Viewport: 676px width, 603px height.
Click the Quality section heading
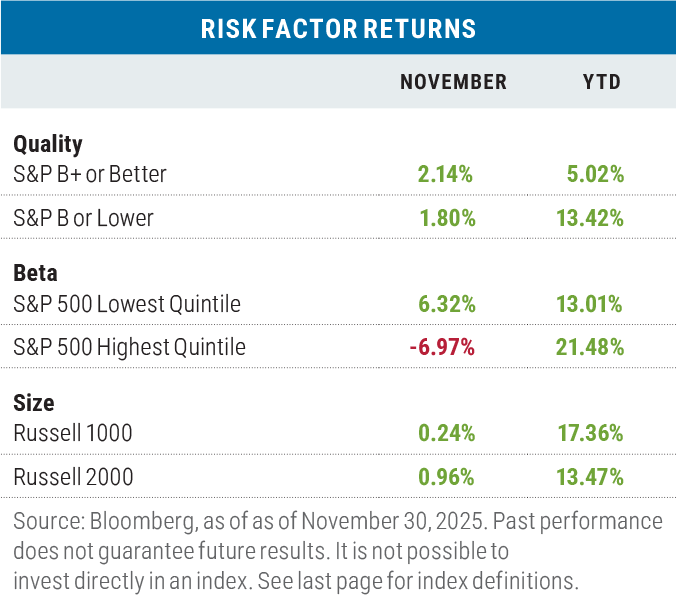coord(48,144)
